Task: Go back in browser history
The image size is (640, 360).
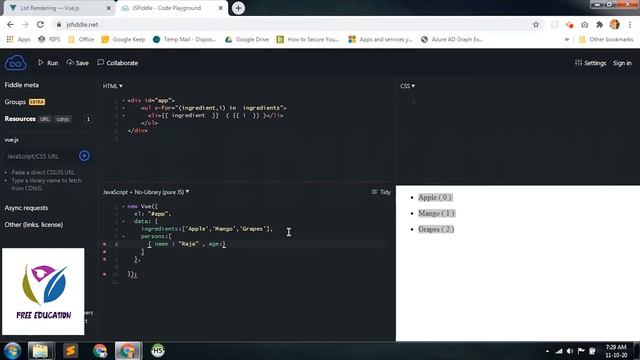Action: click(10, 24)
